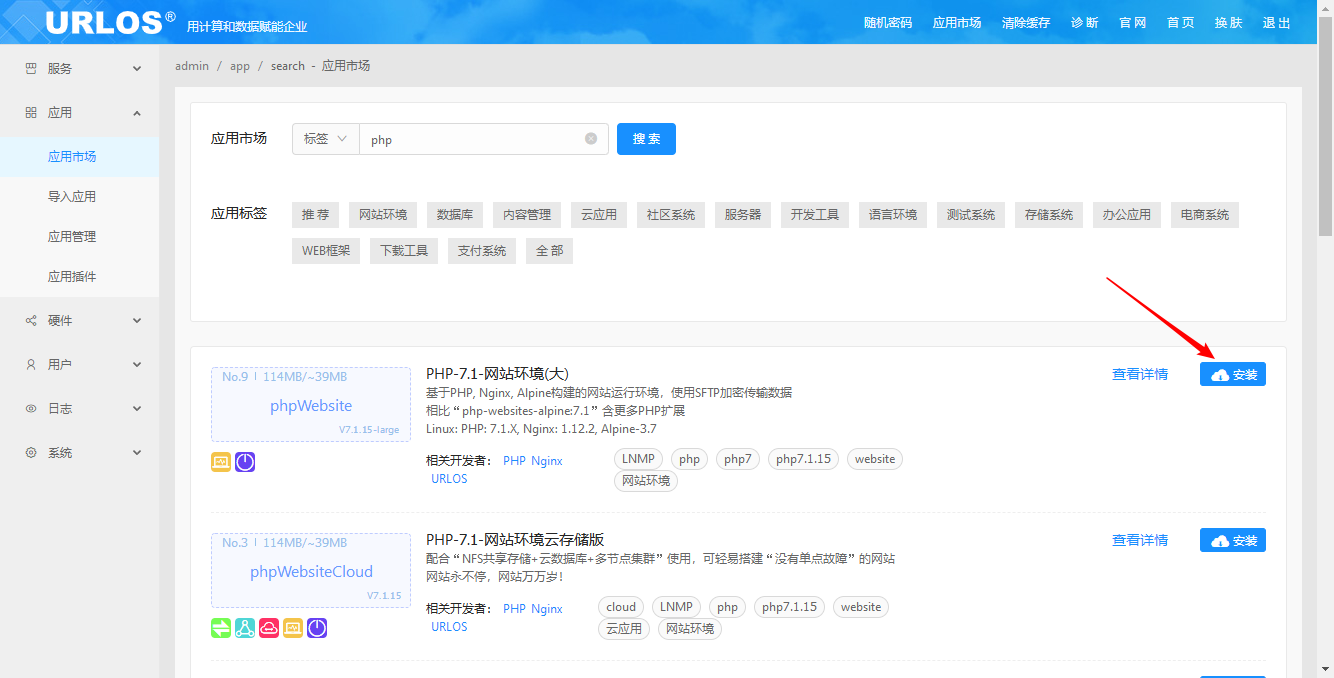
Task: Click yellow website icon under phpWebsiteCloud card
Action: point(293,628)
